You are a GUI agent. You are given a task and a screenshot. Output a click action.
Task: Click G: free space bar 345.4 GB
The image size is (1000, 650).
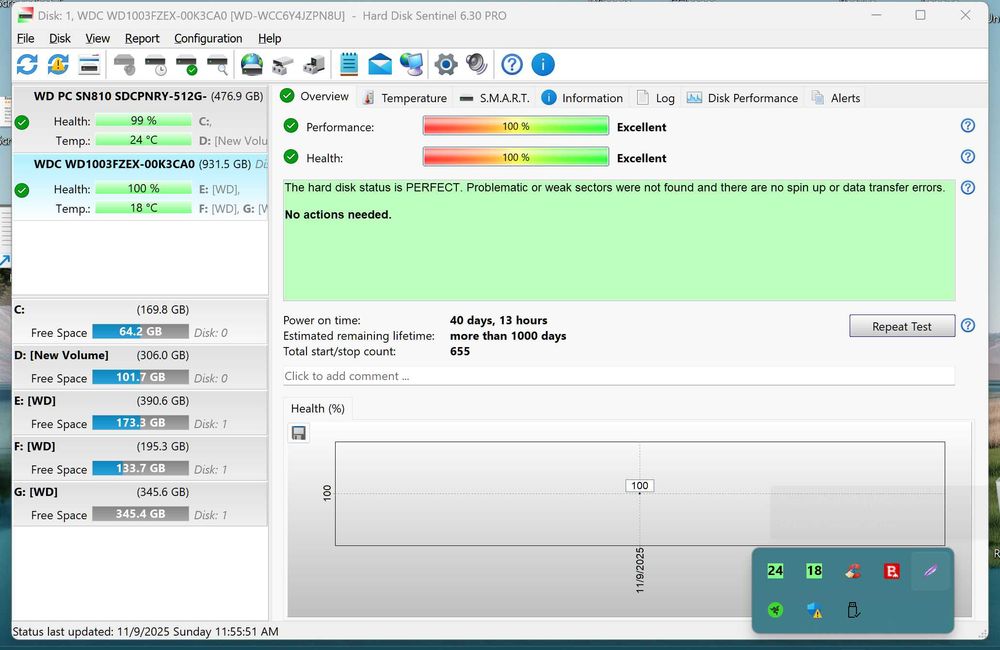click(140, 513)
